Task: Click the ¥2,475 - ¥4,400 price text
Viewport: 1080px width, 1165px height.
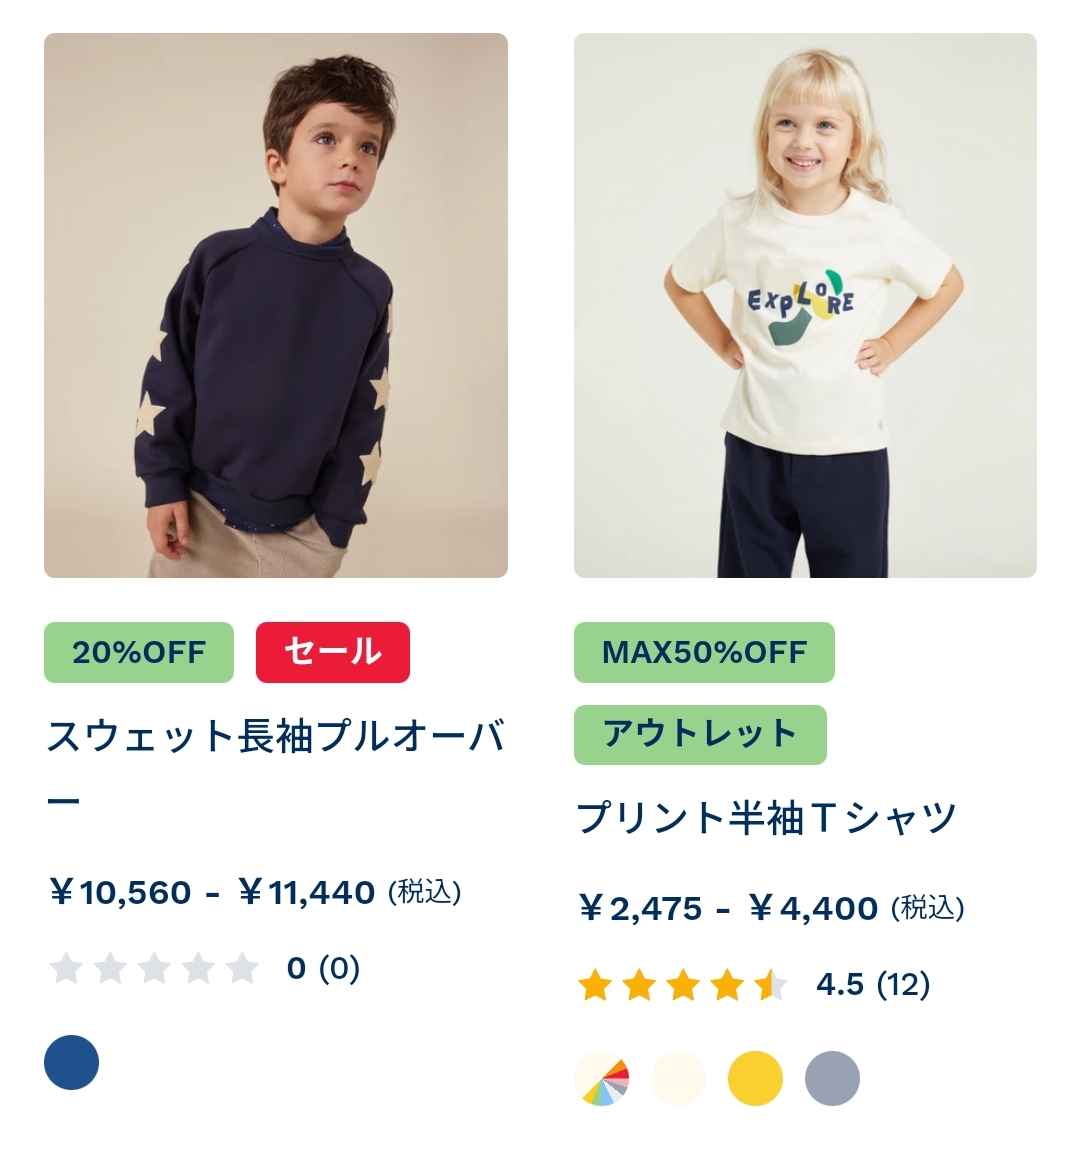Action: [x=771, y=909]
